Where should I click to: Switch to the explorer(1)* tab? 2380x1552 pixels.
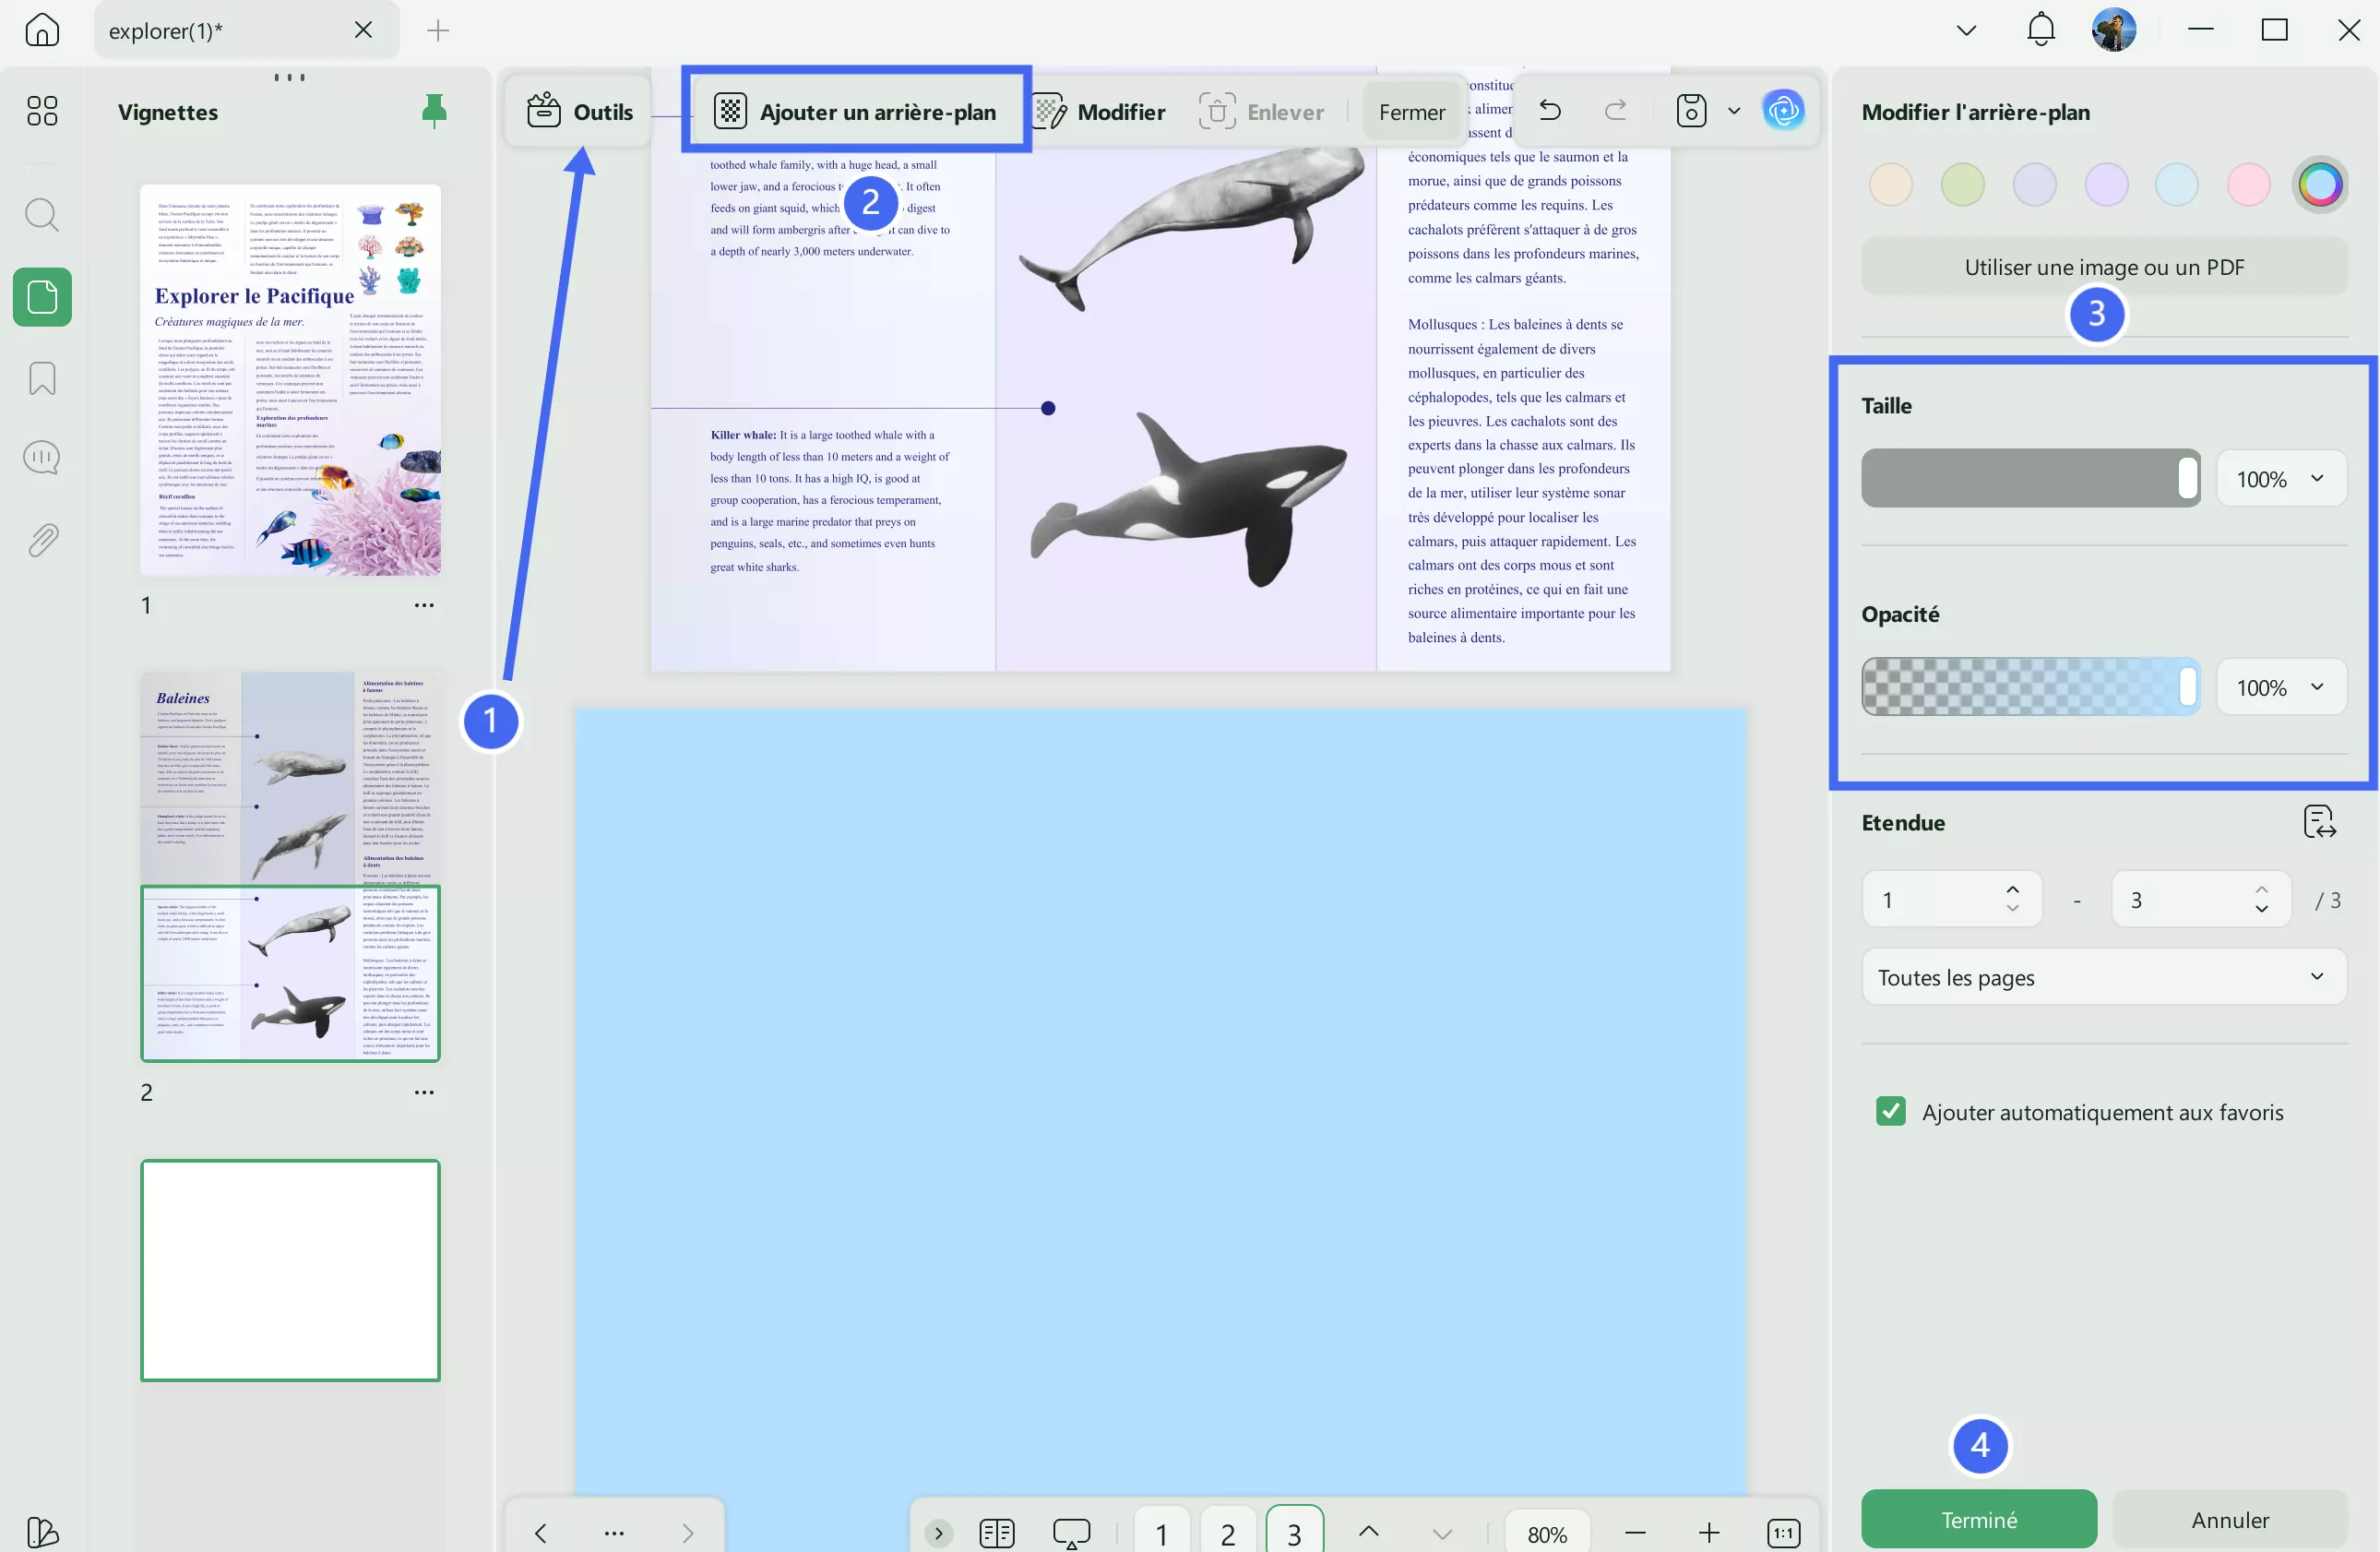click(220, 30)
